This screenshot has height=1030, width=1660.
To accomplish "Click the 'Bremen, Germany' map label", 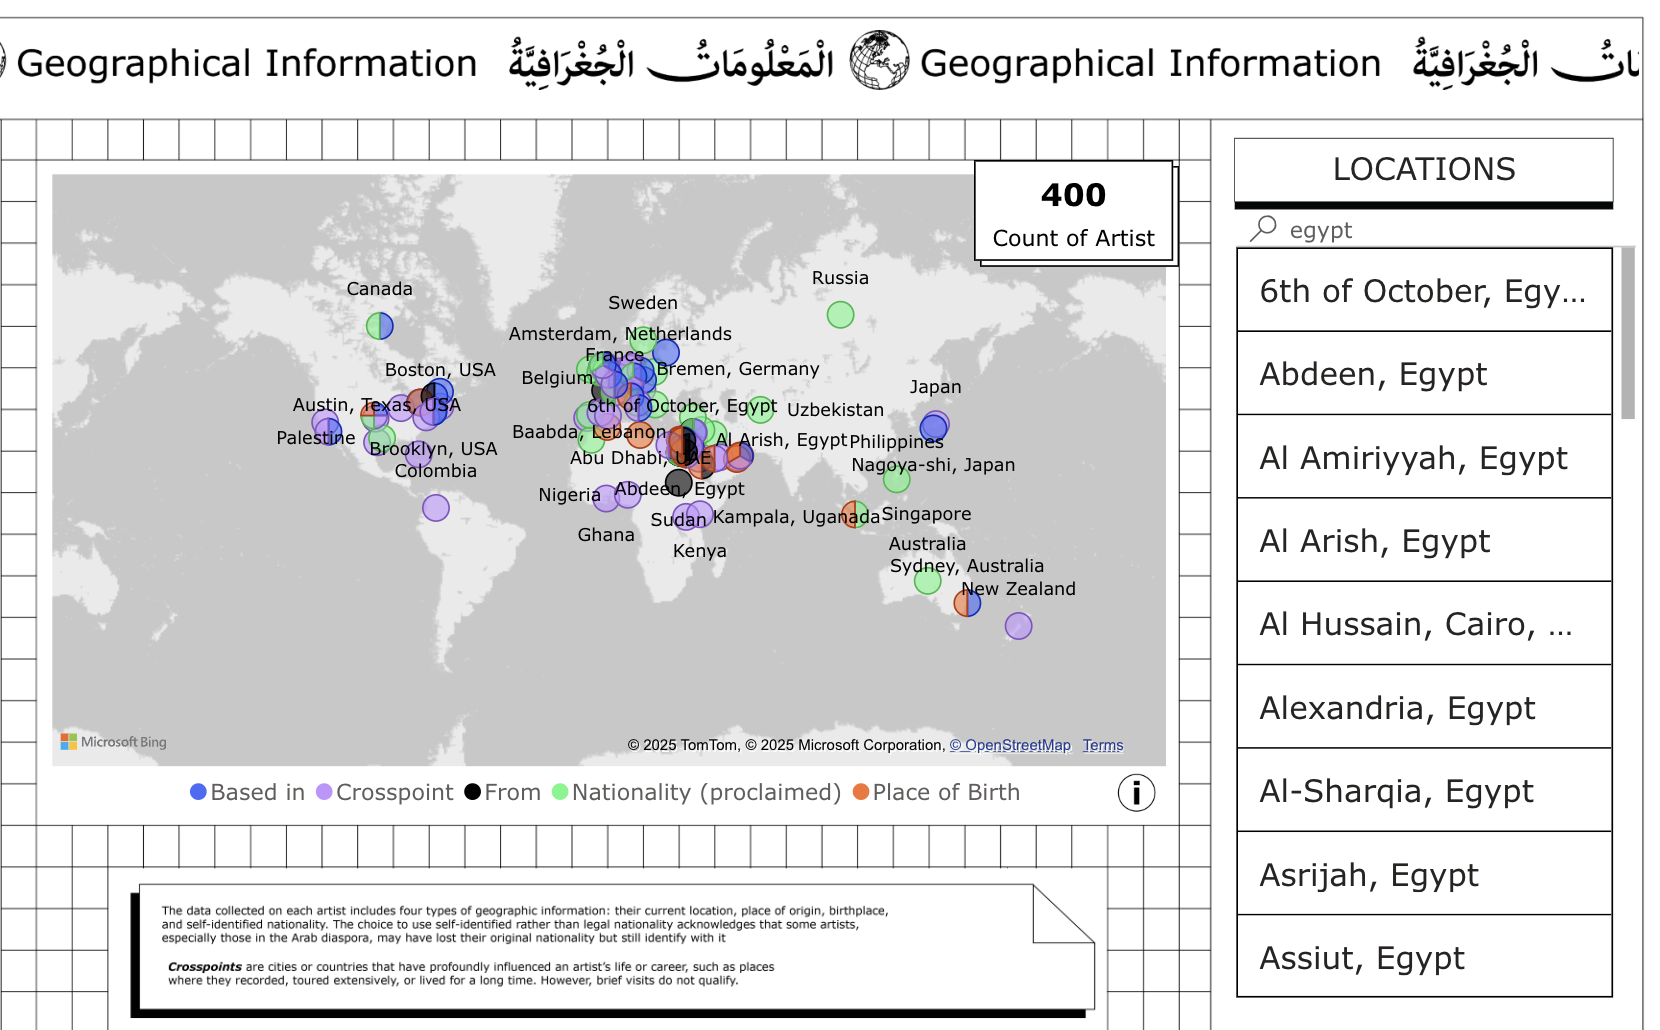I will (x=738, y=369).
